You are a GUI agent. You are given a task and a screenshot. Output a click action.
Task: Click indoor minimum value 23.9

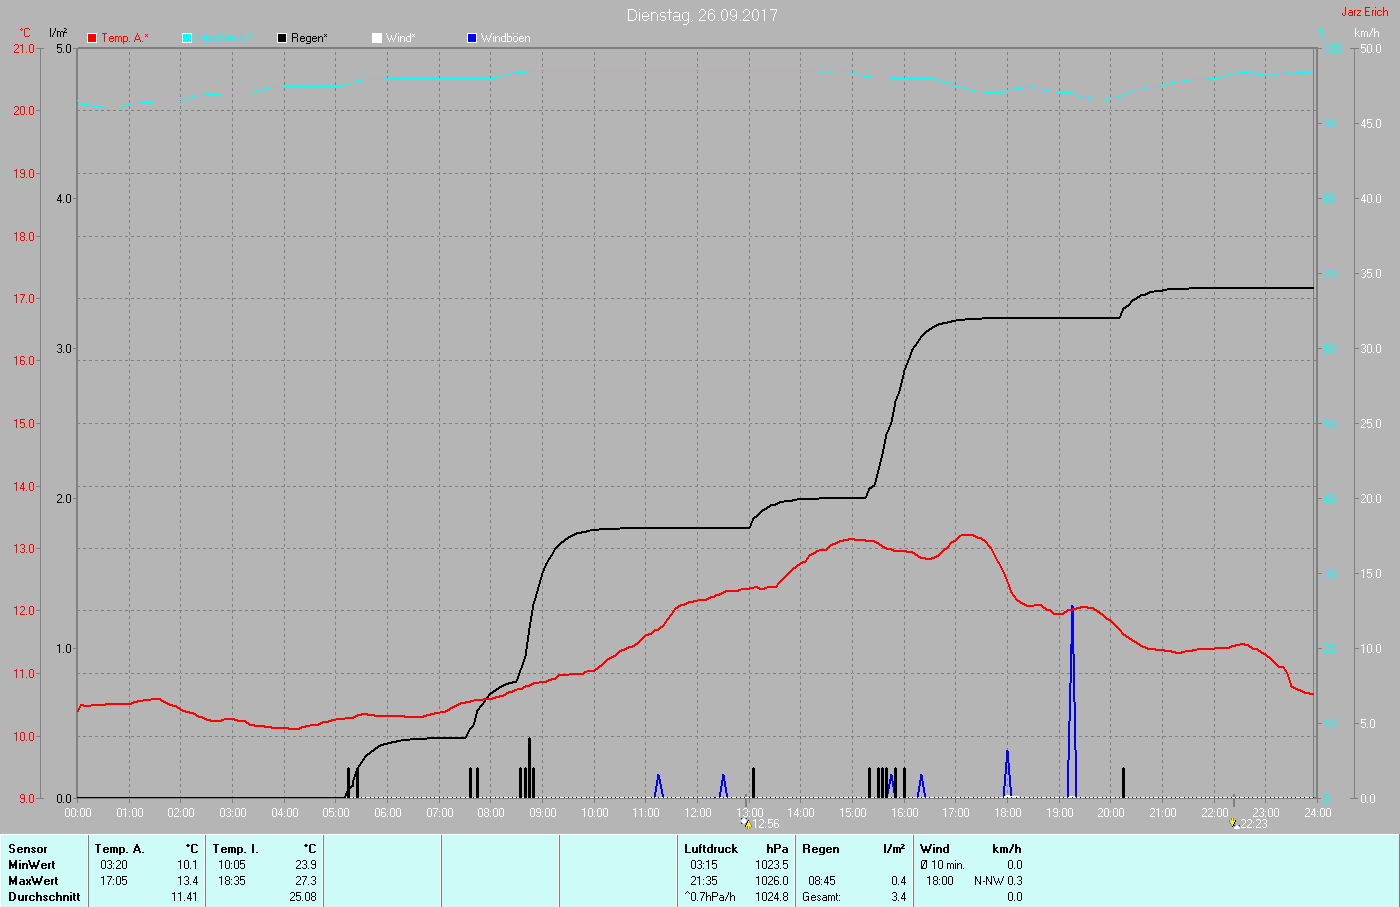tap(305, 865)
